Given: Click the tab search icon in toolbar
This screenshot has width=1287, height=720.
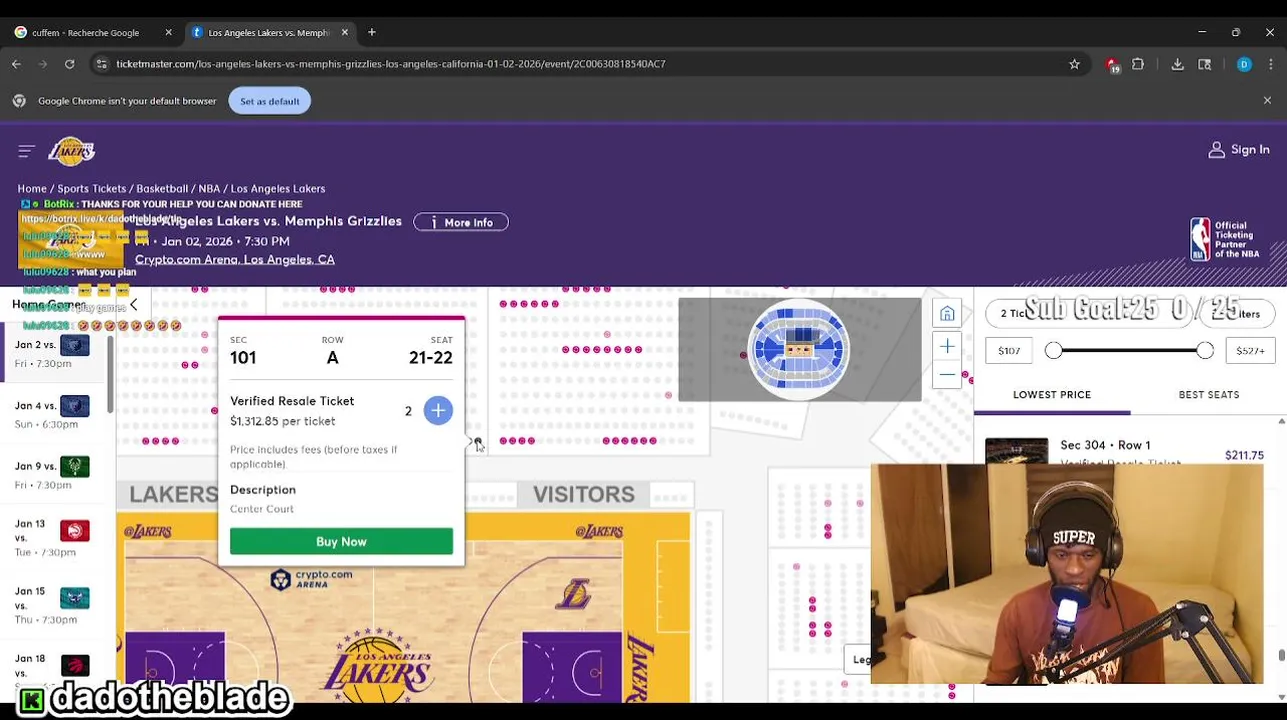Looking at the screenshot, I should [1205, 64].
